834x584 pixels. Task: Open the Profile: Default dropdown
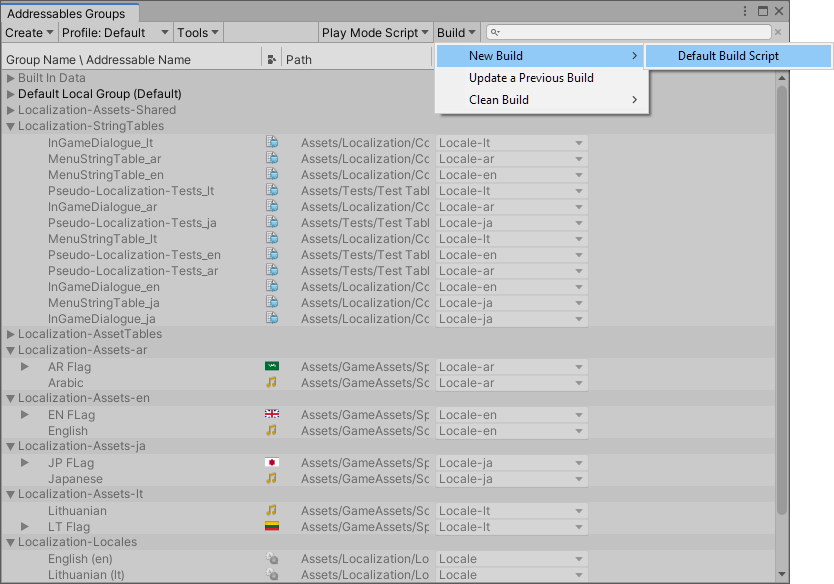(x=113, y=32)
